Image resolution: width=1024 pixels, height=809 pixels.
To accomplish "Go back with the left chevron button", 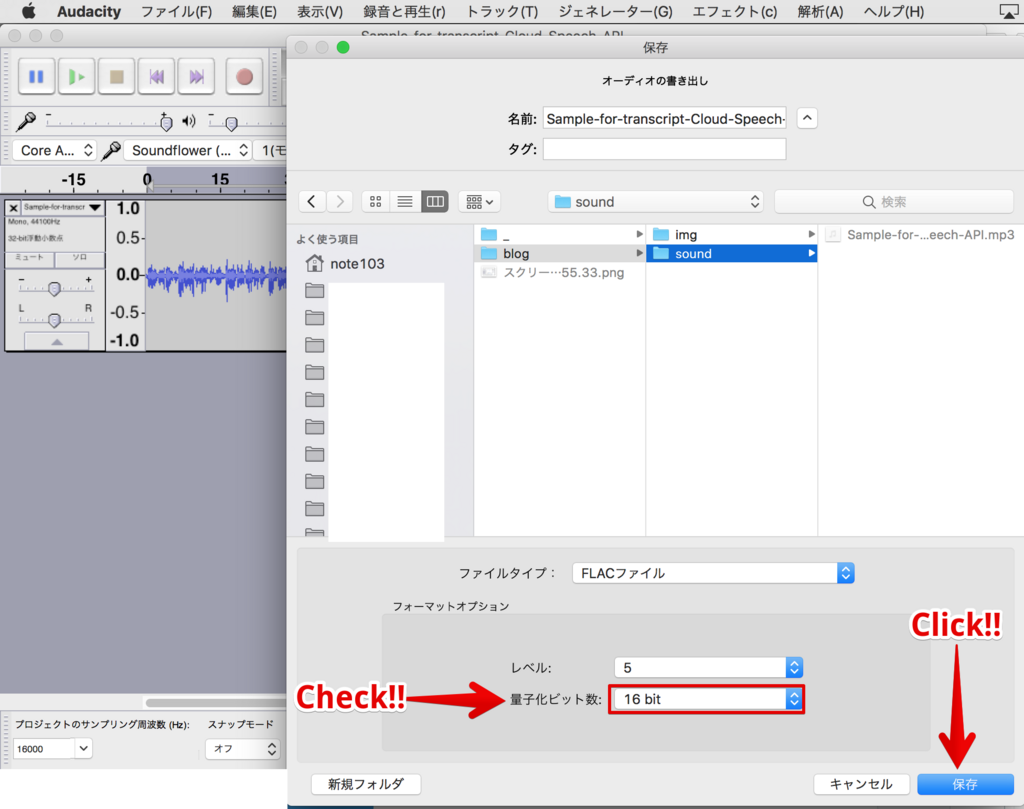I will tap(312, 202).
